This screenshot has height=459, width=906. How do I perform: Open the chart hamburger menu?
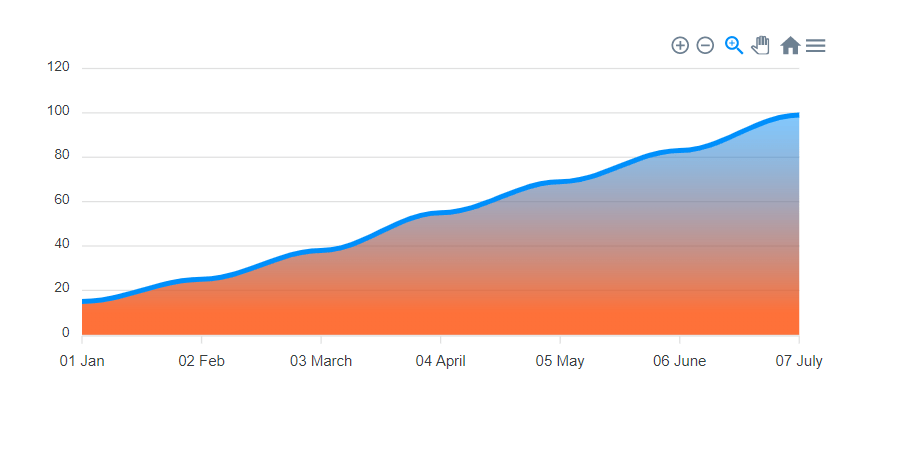(x=816, y=45)
